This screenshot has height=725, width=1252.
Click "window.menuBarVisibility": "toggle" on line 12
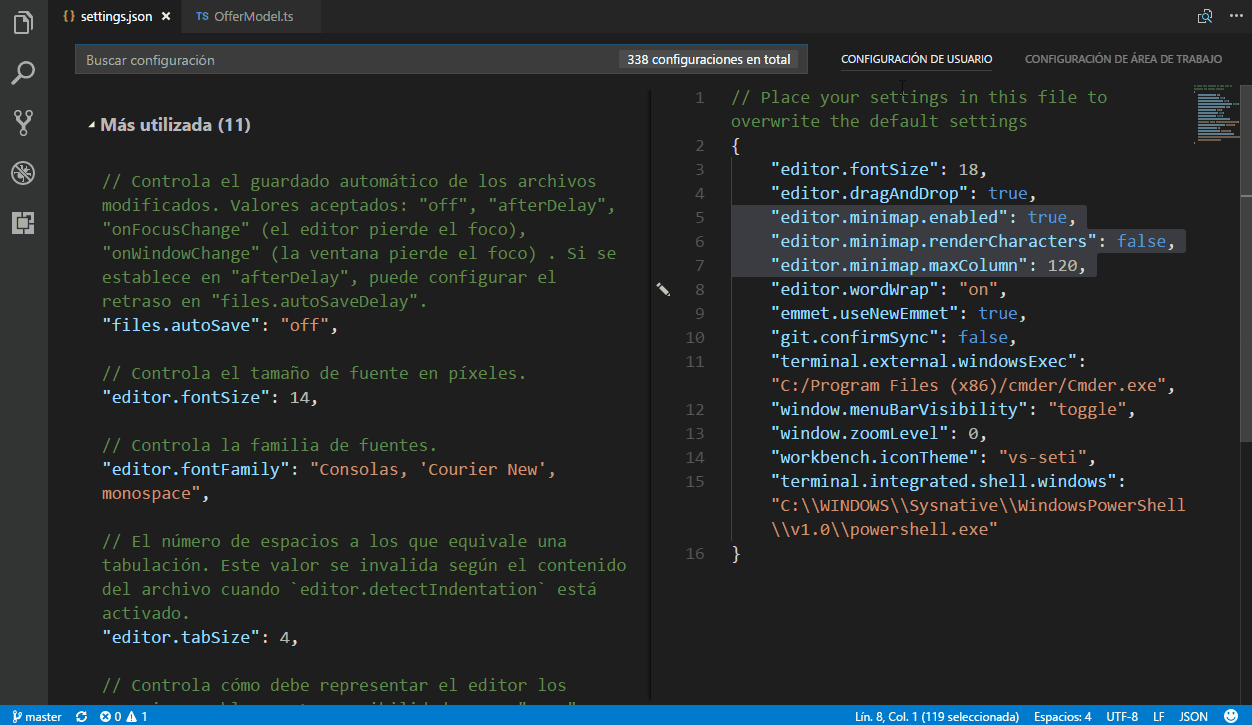coord(953,409)
